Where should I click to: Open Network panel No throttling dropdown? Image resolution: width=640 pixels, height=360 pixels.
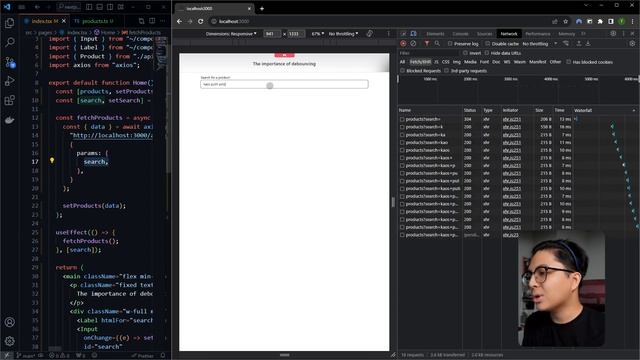[539, 44]
